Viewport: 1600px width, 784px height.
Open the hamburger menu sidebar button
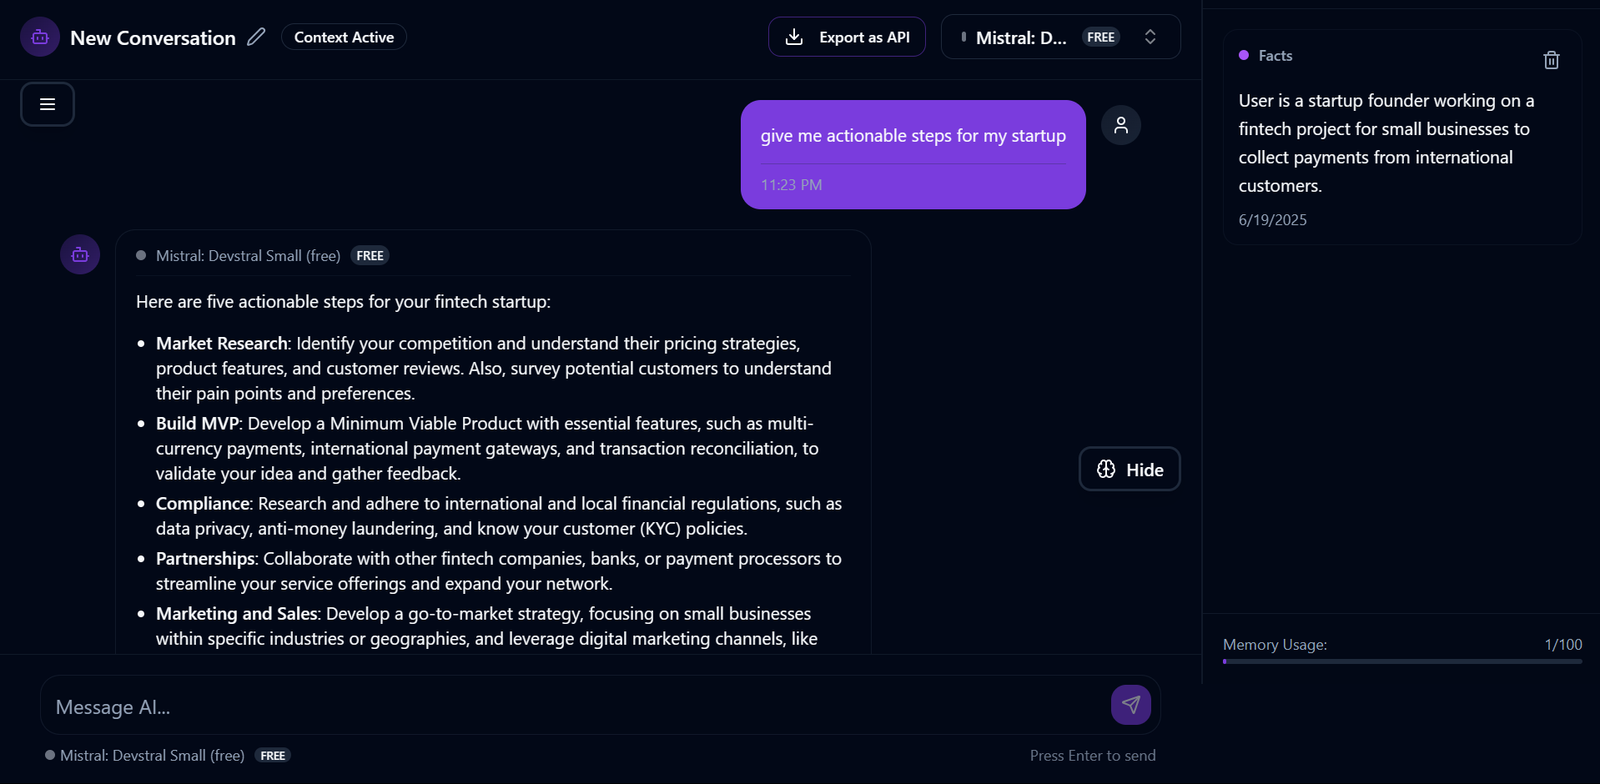47,104
